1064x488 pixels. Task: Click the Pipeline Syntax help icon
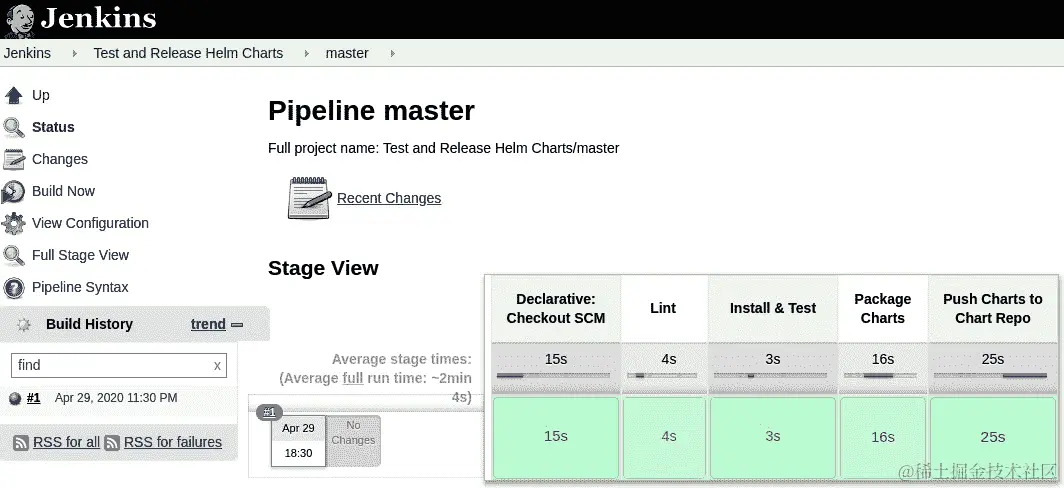pos(14,288)
